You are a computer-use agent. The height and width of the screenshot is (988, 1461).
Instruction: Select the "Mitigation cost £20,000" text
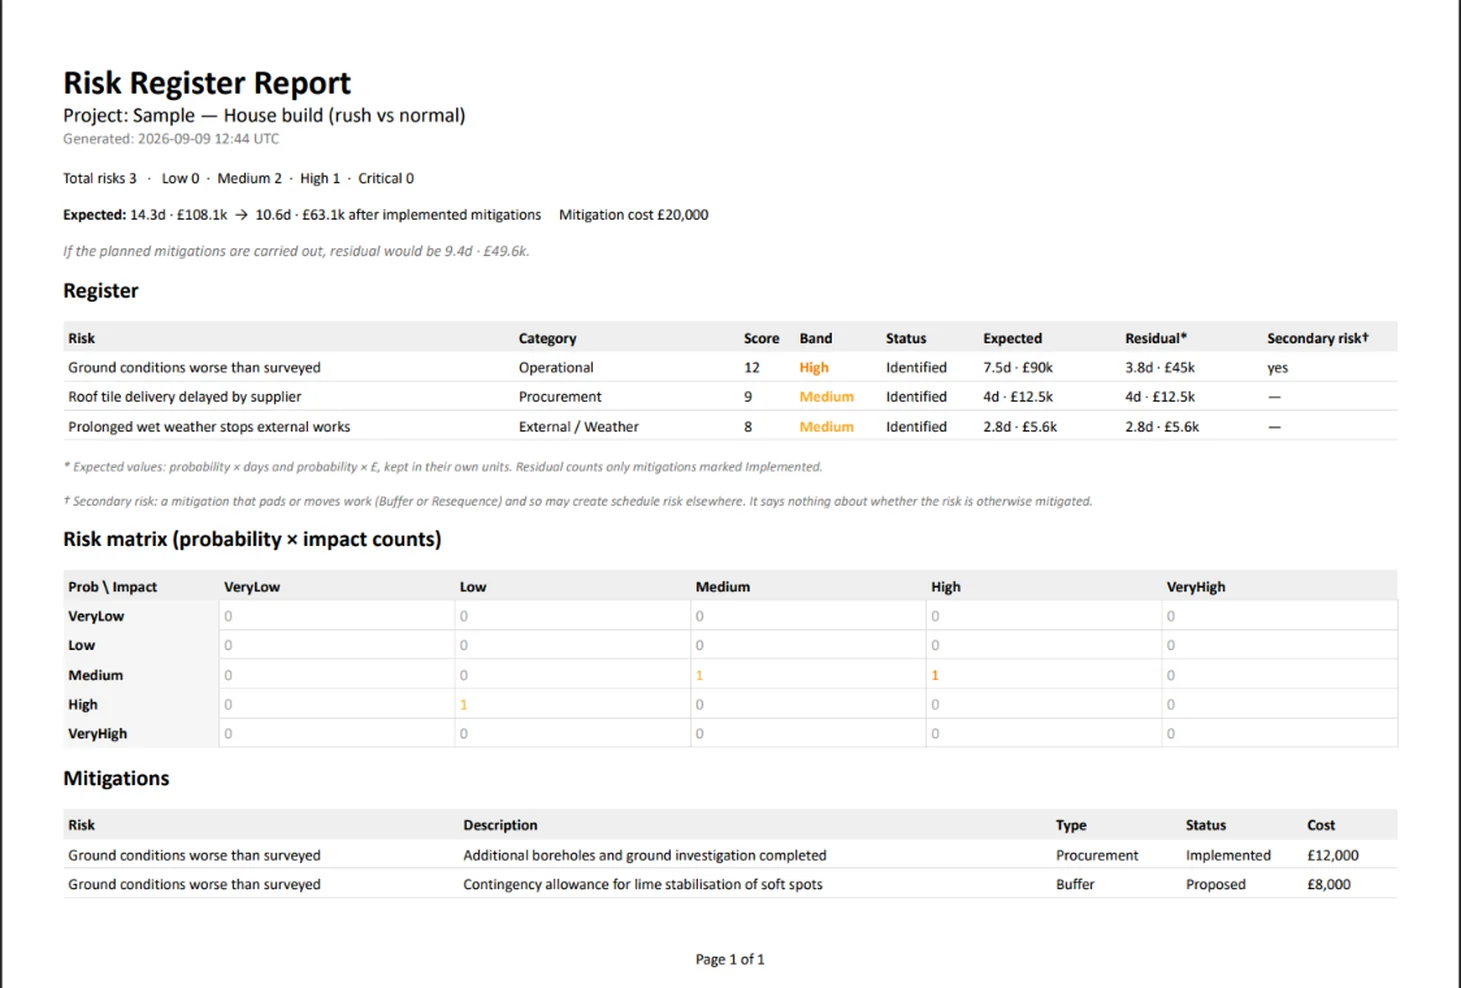tap(634, 215)
